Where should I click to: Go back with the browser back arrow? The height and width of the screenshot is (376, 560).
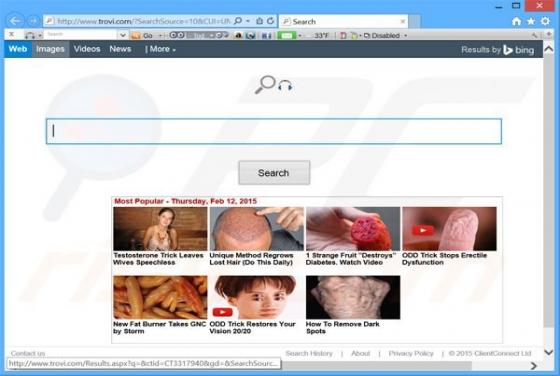click(x=15, y=21)
